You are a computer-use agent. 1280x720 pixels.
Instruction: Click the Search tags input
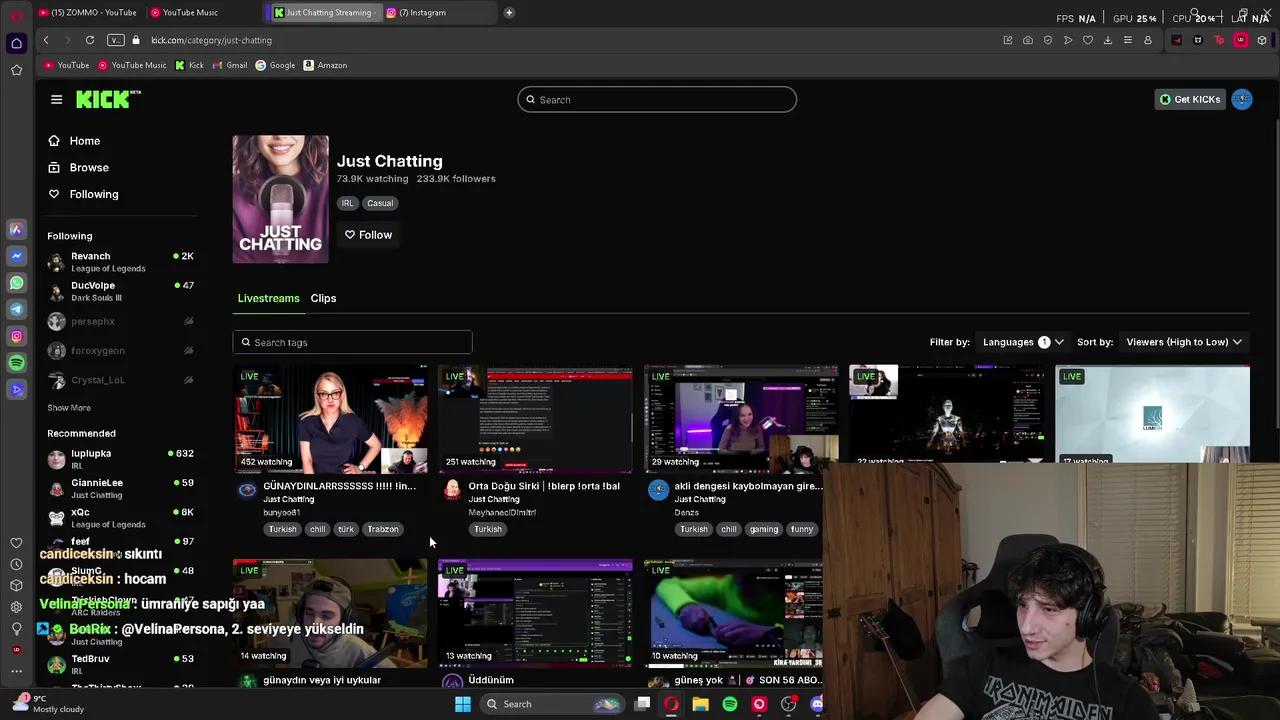tap(352, 342)
